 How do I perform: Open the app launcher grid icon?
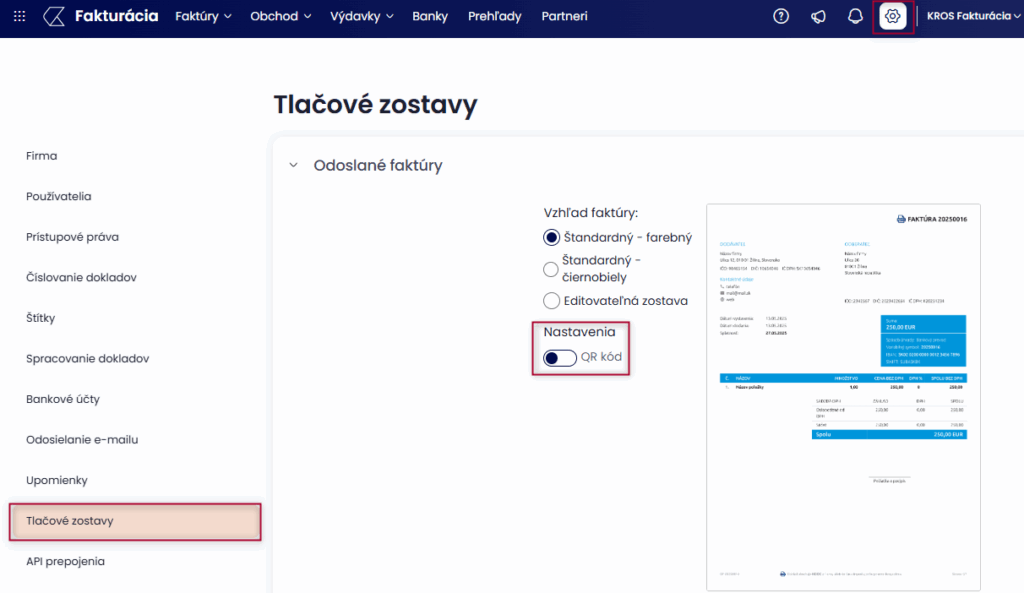pyautogui.click(x=20, y=16)
